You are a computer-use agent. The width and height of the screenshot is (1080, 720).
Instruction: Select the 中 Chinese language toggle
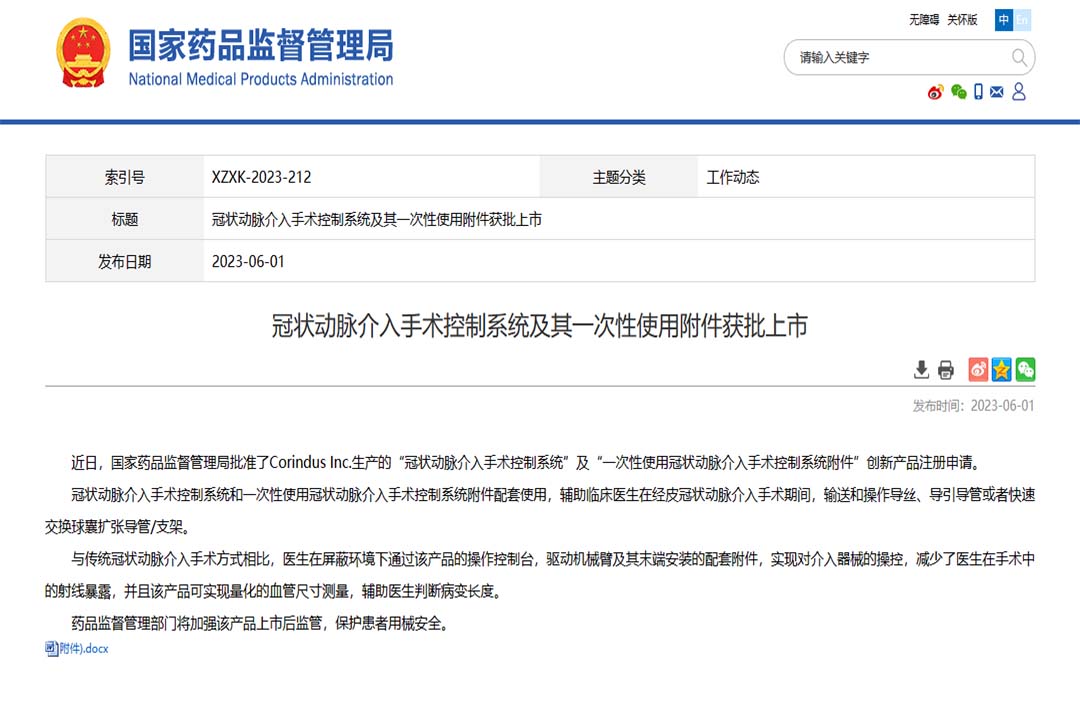[x=1004, y=20]
